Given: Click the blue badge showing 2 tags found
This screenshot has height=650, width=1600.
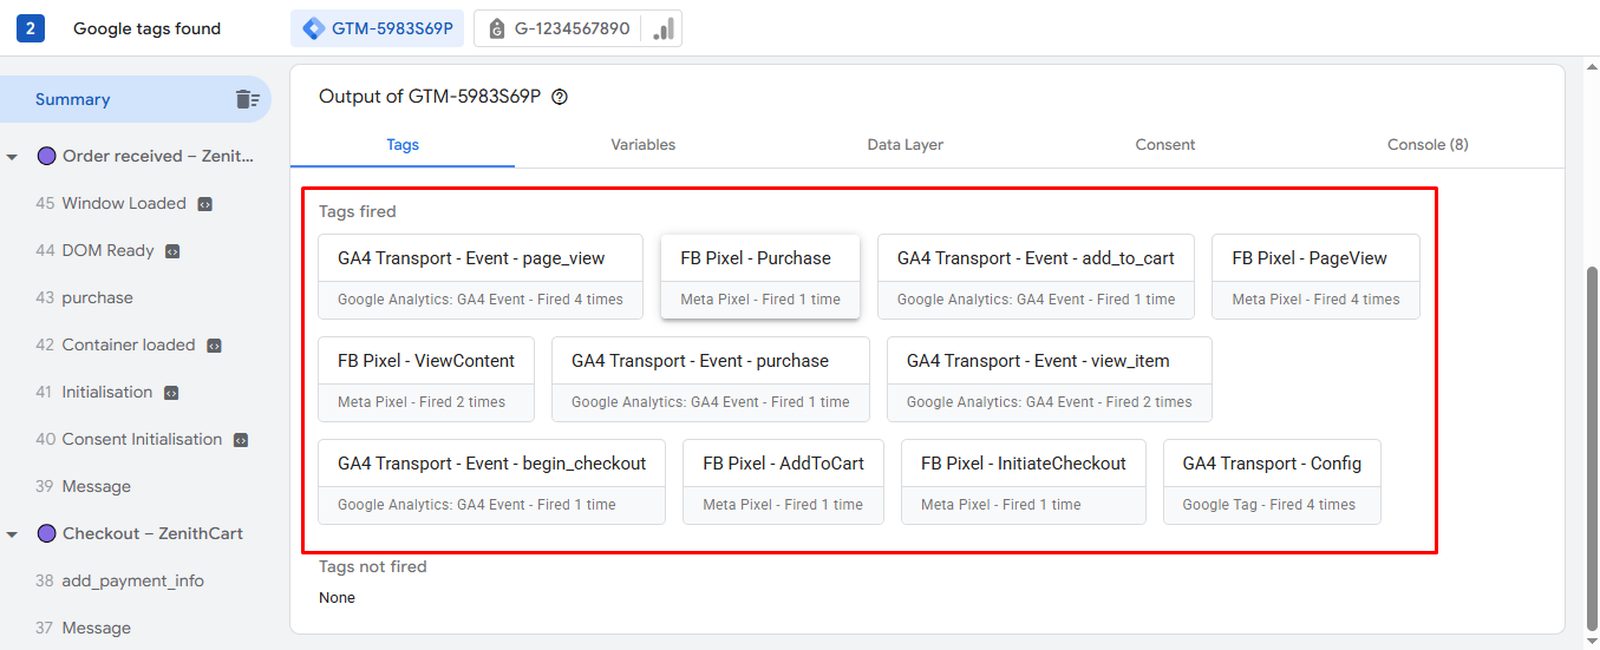Looking at the screenshot, I should point(30,28).
